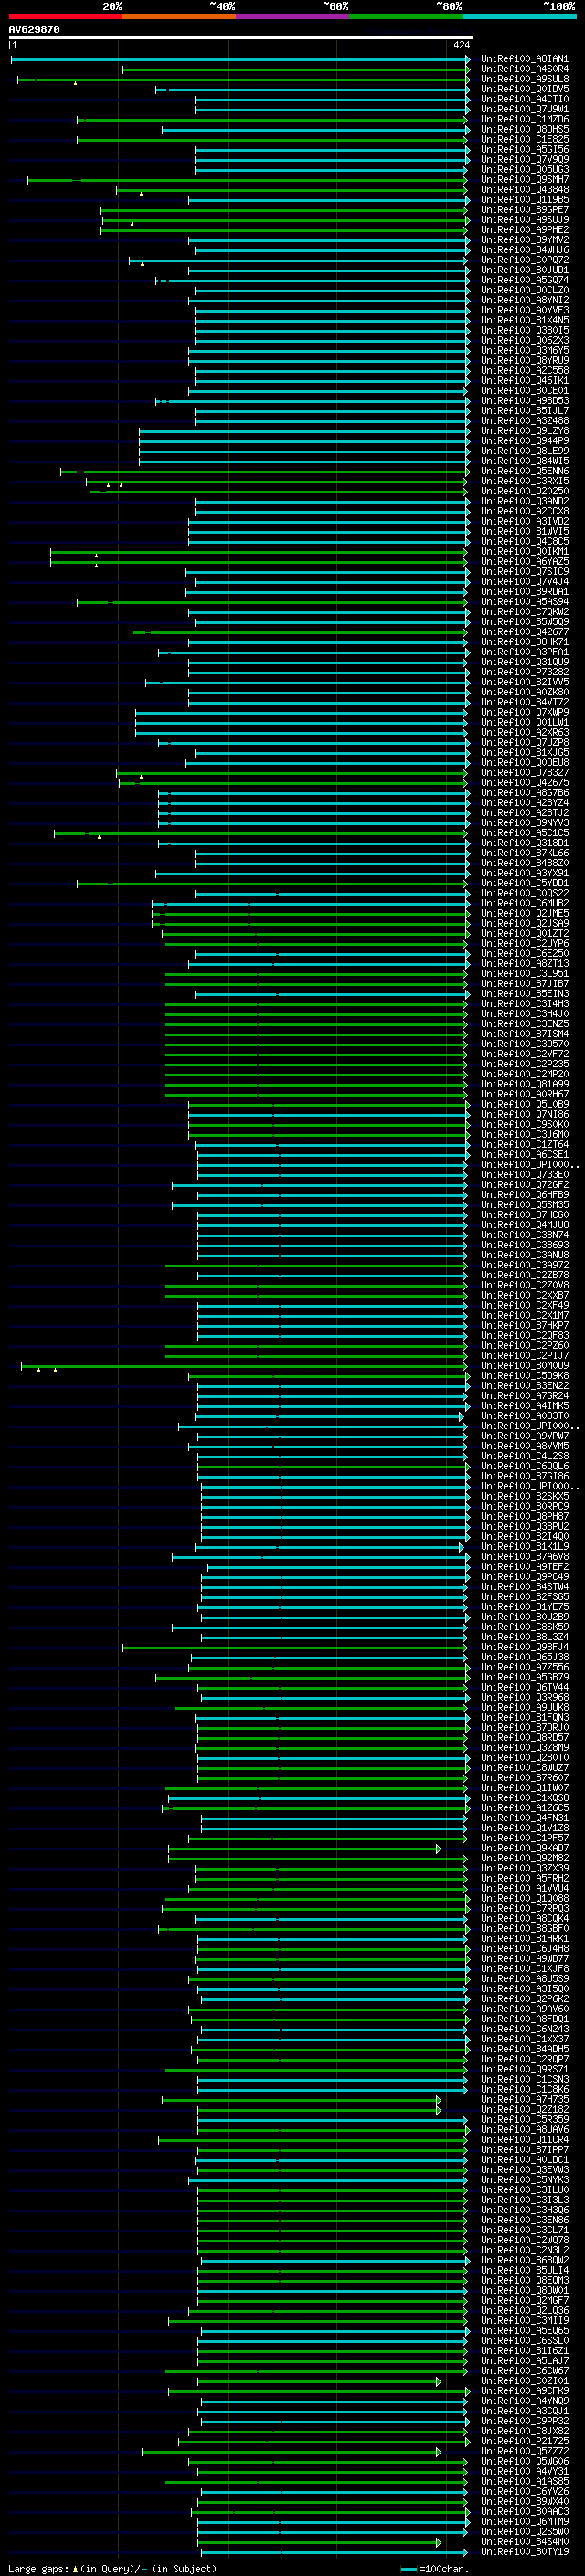Select the UniRef100_A5GI56 label
The height and width of the screenshot is (2576, 585).
525,149
